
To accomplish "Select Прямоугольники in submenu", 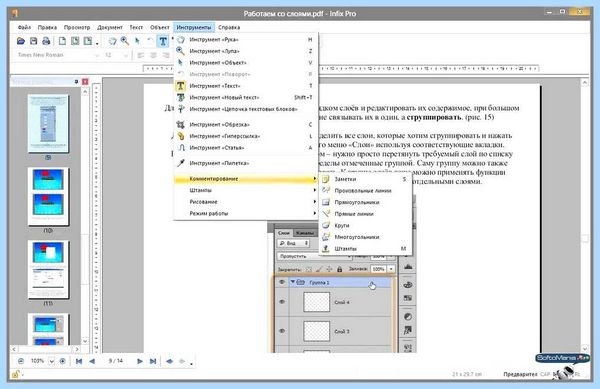I will [x=365, y=202].
